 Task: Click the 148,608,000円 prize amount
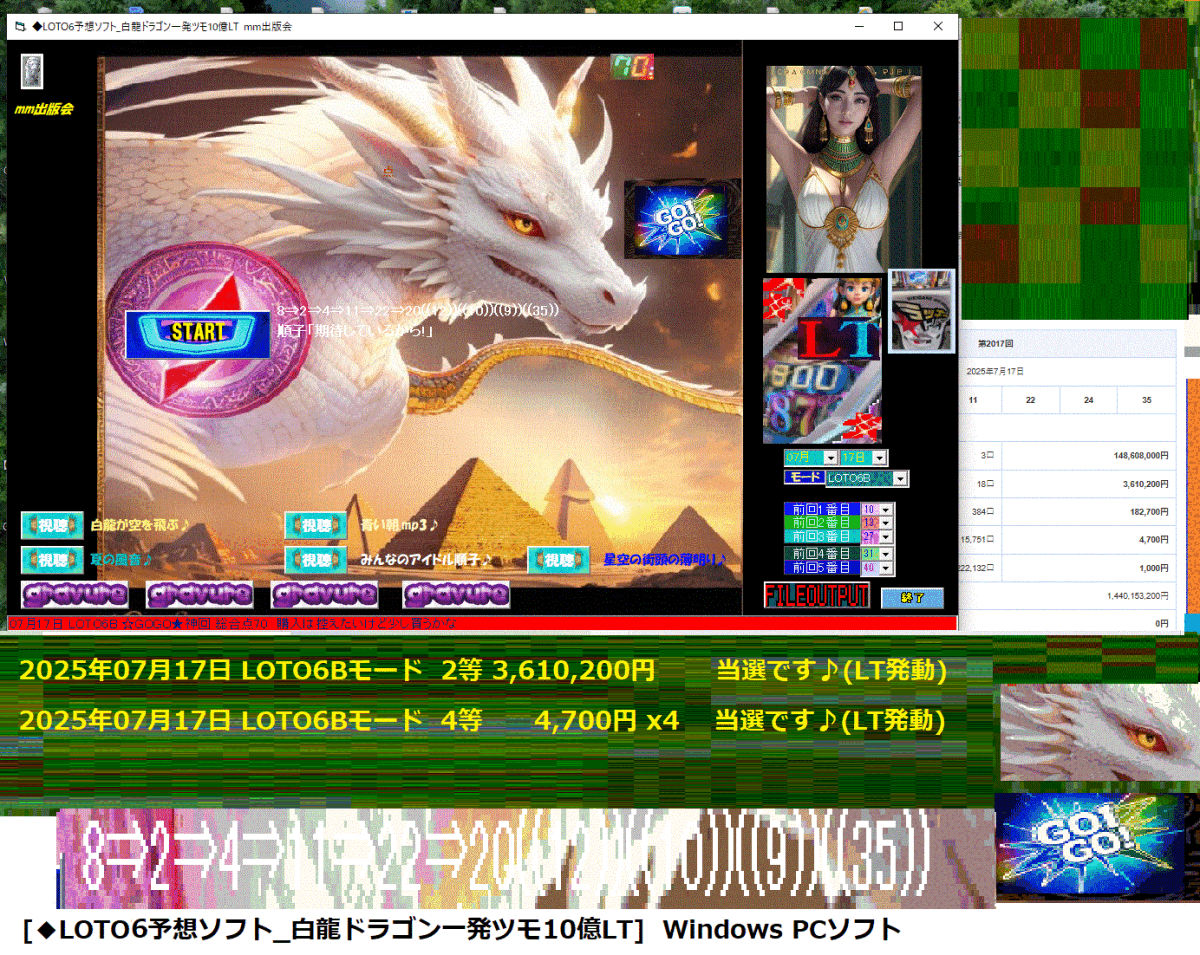tap(1141, 455)
